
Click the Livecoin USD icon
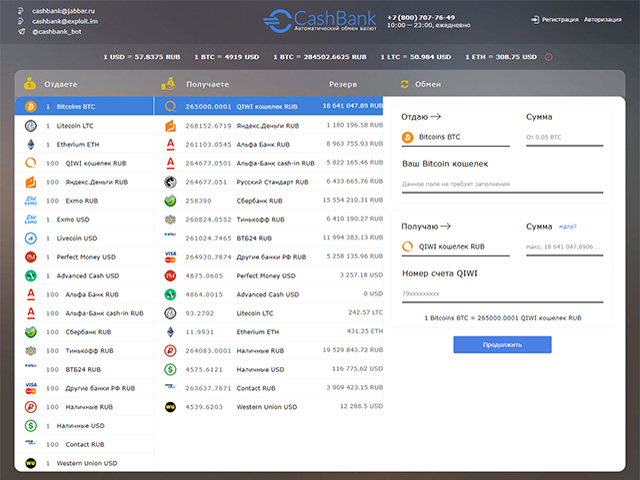coord(31,238)
